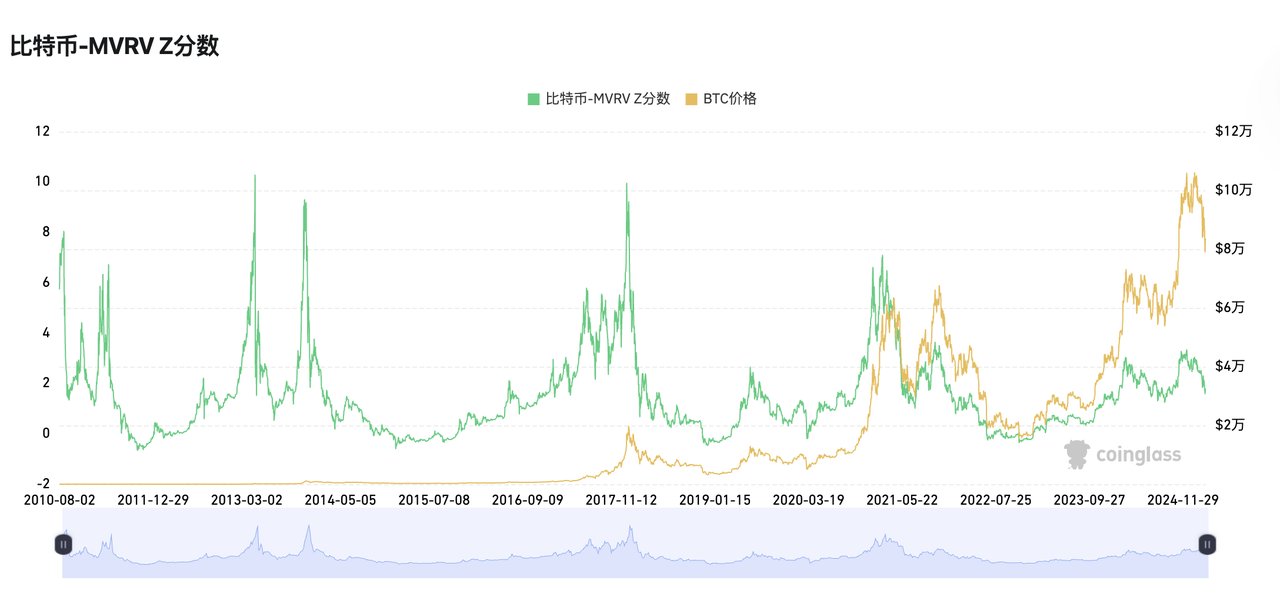Click the 2017-11-12 date axis label
The image size is (1280, 604).
click(x=621, y=498)
